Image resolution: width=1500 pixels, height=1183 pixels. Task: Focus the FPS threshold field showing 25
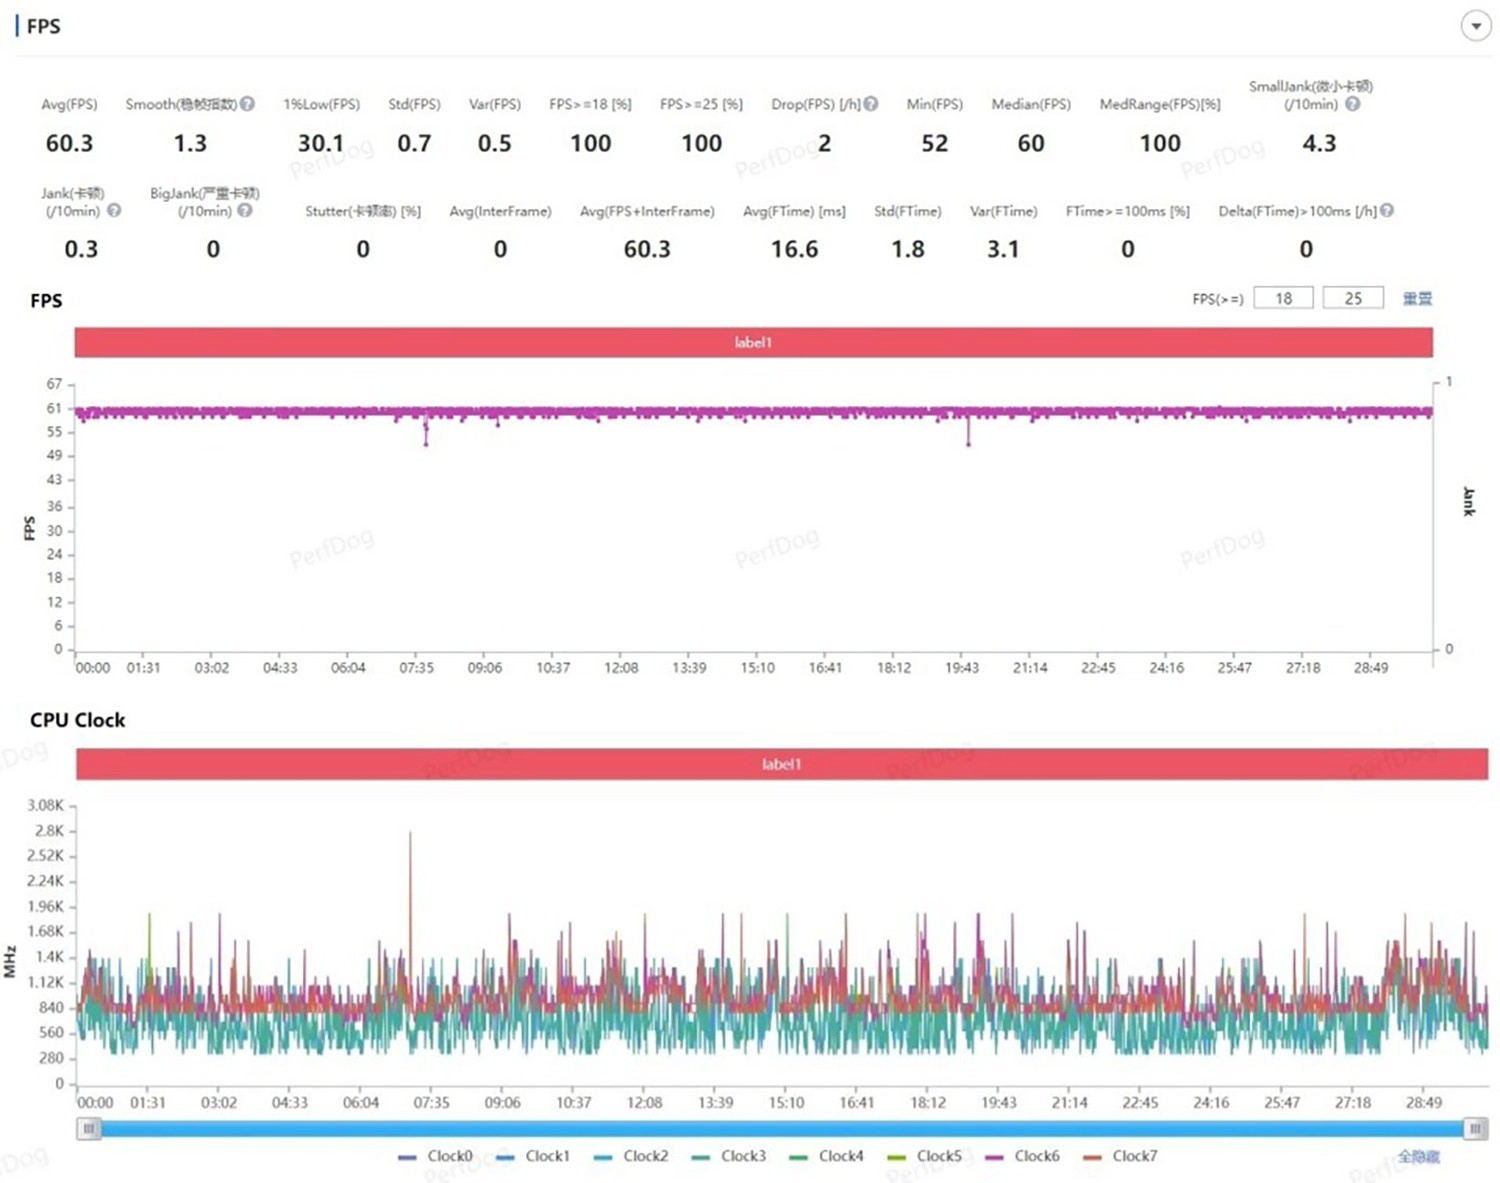pos(1353,298)
